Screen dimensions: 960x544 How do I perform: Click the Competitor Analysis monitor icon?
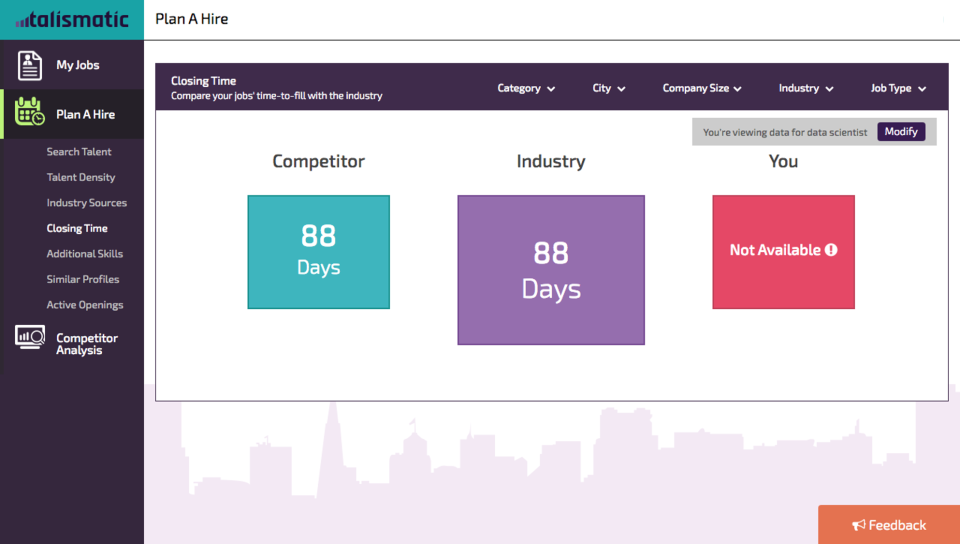click(30, 337)
